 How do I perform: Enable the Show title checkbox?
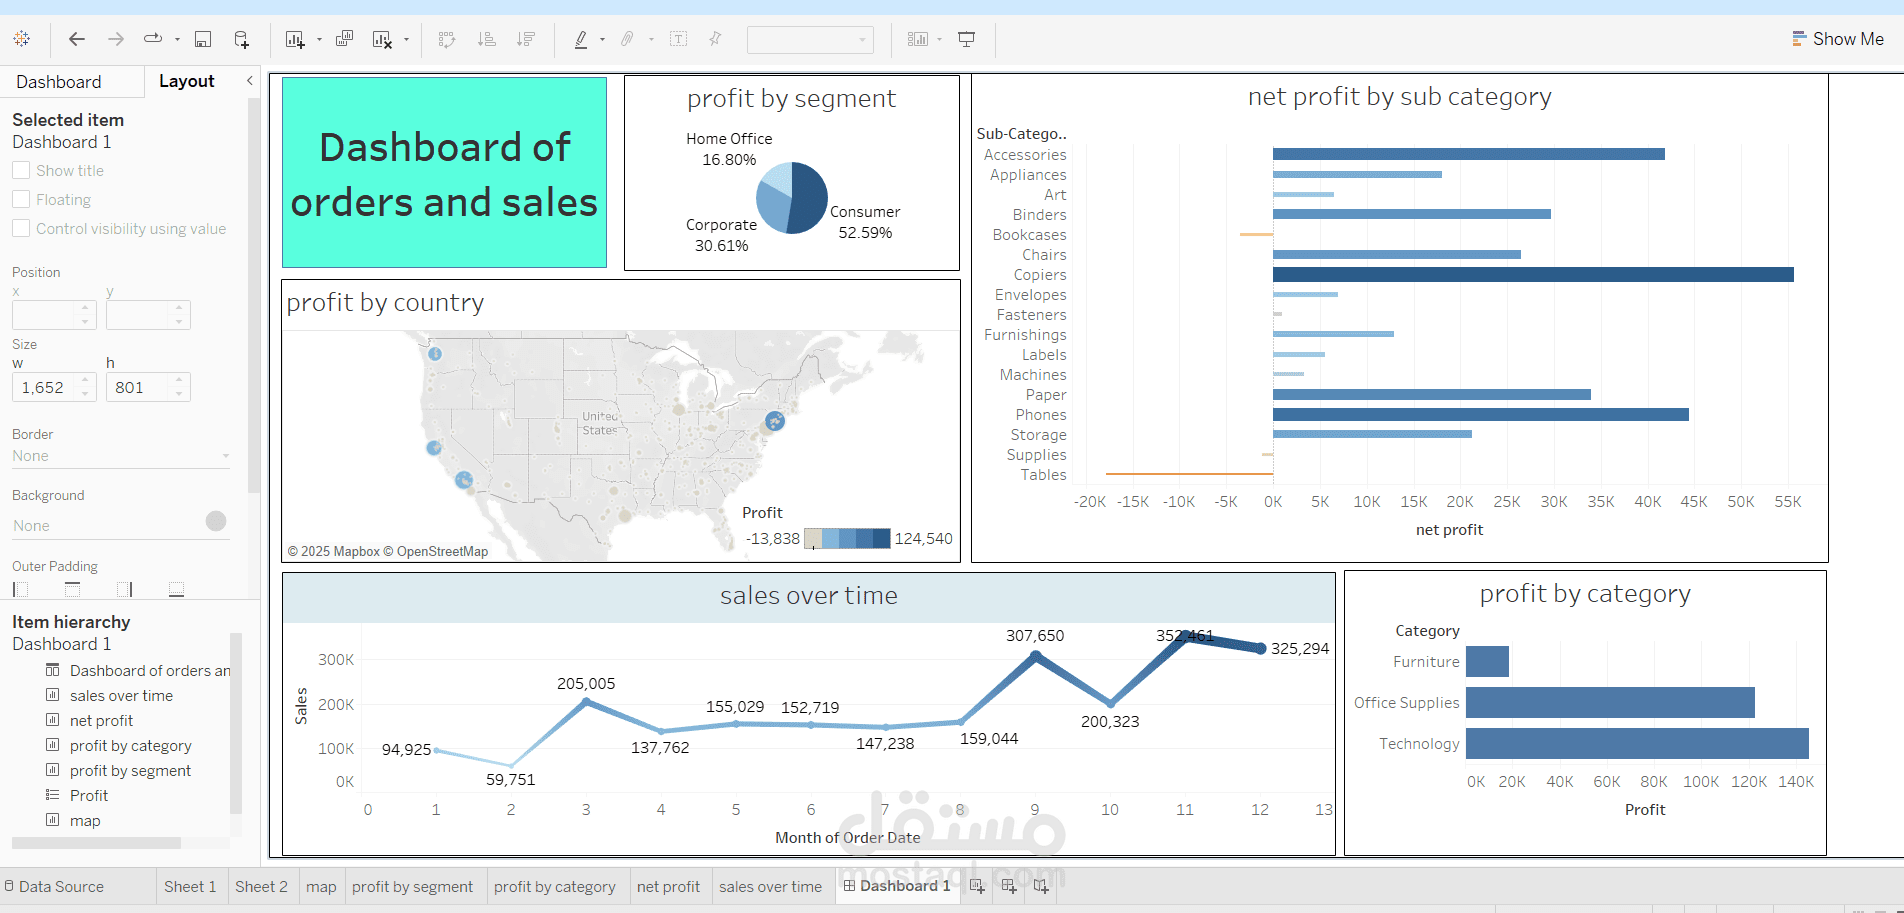click(21, 170)
